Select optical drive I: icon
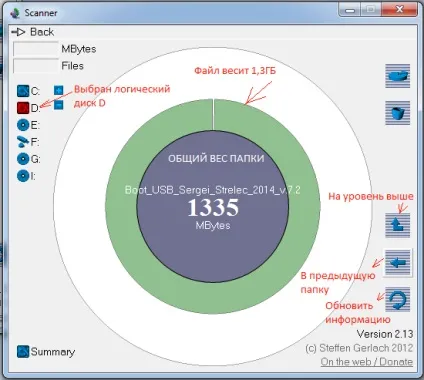This screenshot has height=380, width=424. click(23, 176)
